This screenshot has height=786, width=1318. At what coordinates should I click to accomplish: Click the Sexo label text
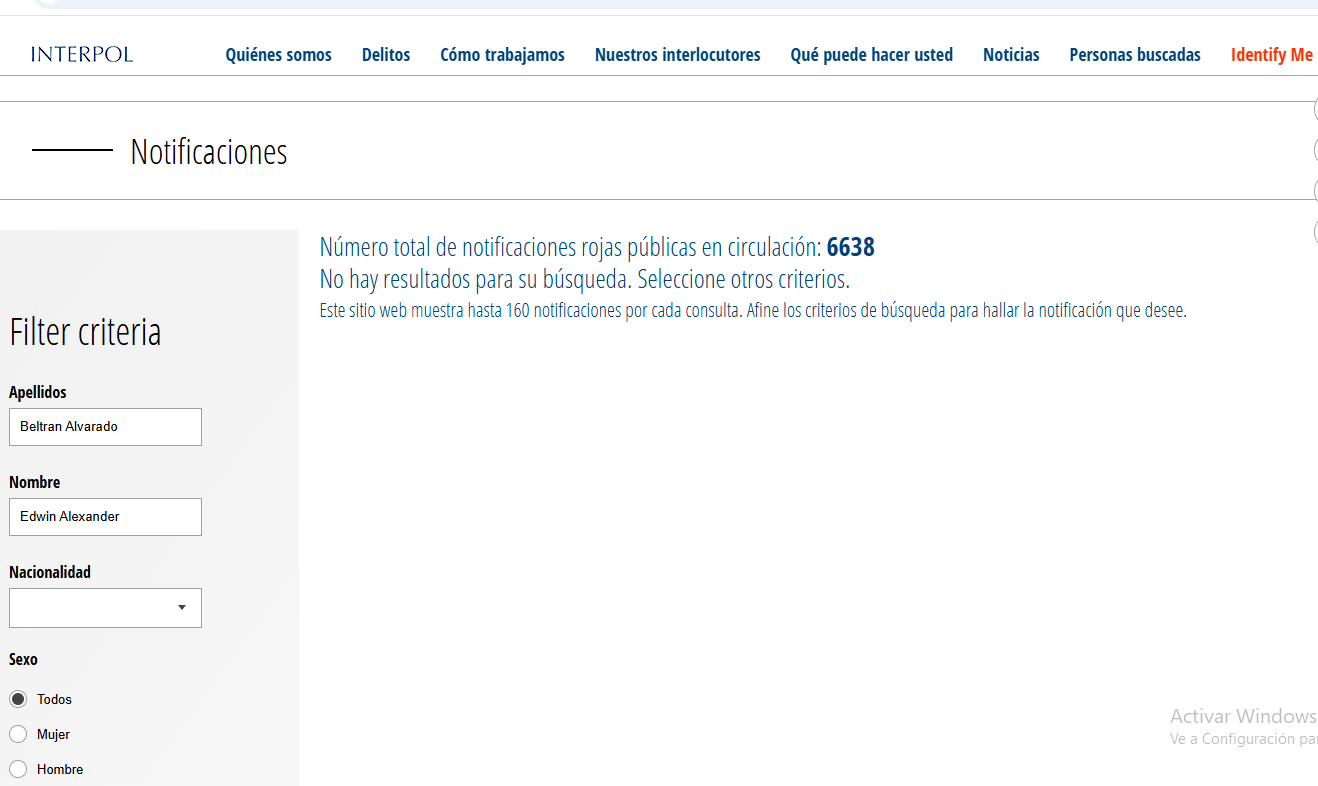point(23,660)
